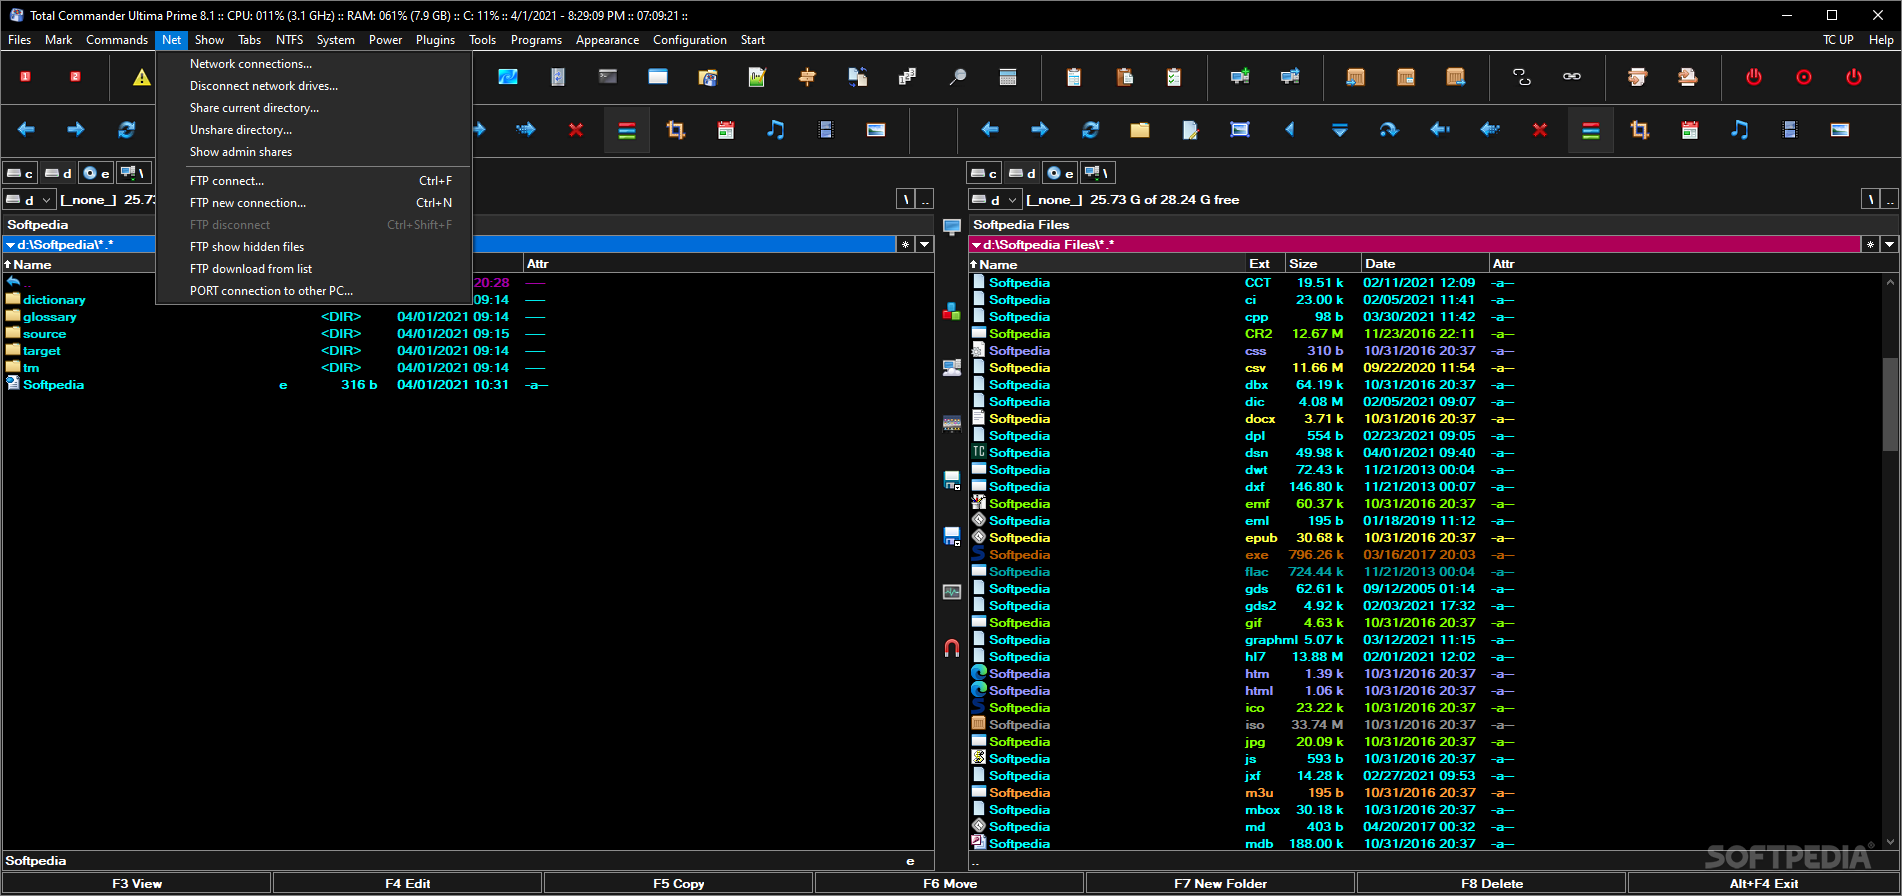Click the F3 View button
The width and height of the screenshot is (1902, 896).
click(x=137, y=883)
